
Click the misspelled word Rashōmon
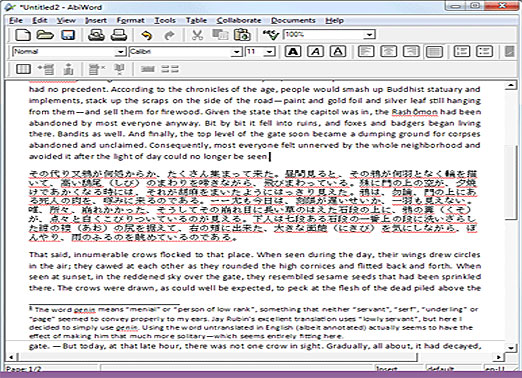pos(414,112)
